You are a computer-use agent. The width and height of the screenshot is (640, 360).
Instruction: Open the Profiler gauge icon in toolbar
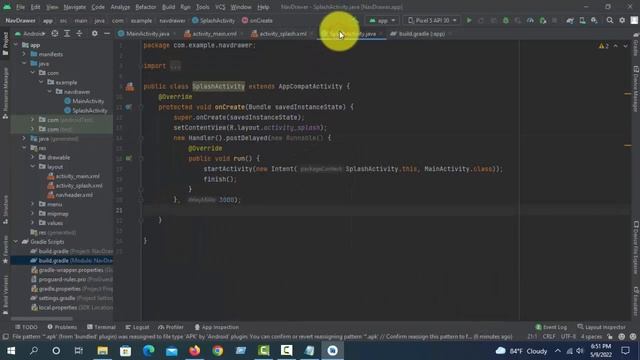point(530,20)
